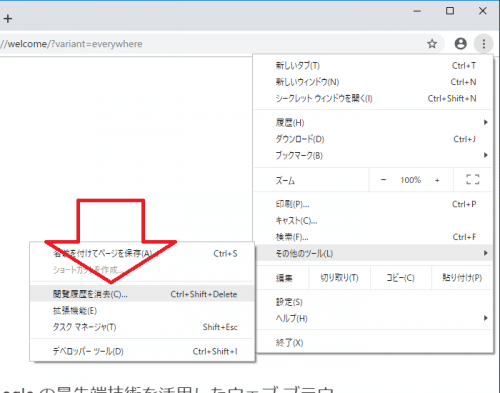Open a new tab with plus icon
Viewport: 500px width, 393px height.
(x=8, y=18)
